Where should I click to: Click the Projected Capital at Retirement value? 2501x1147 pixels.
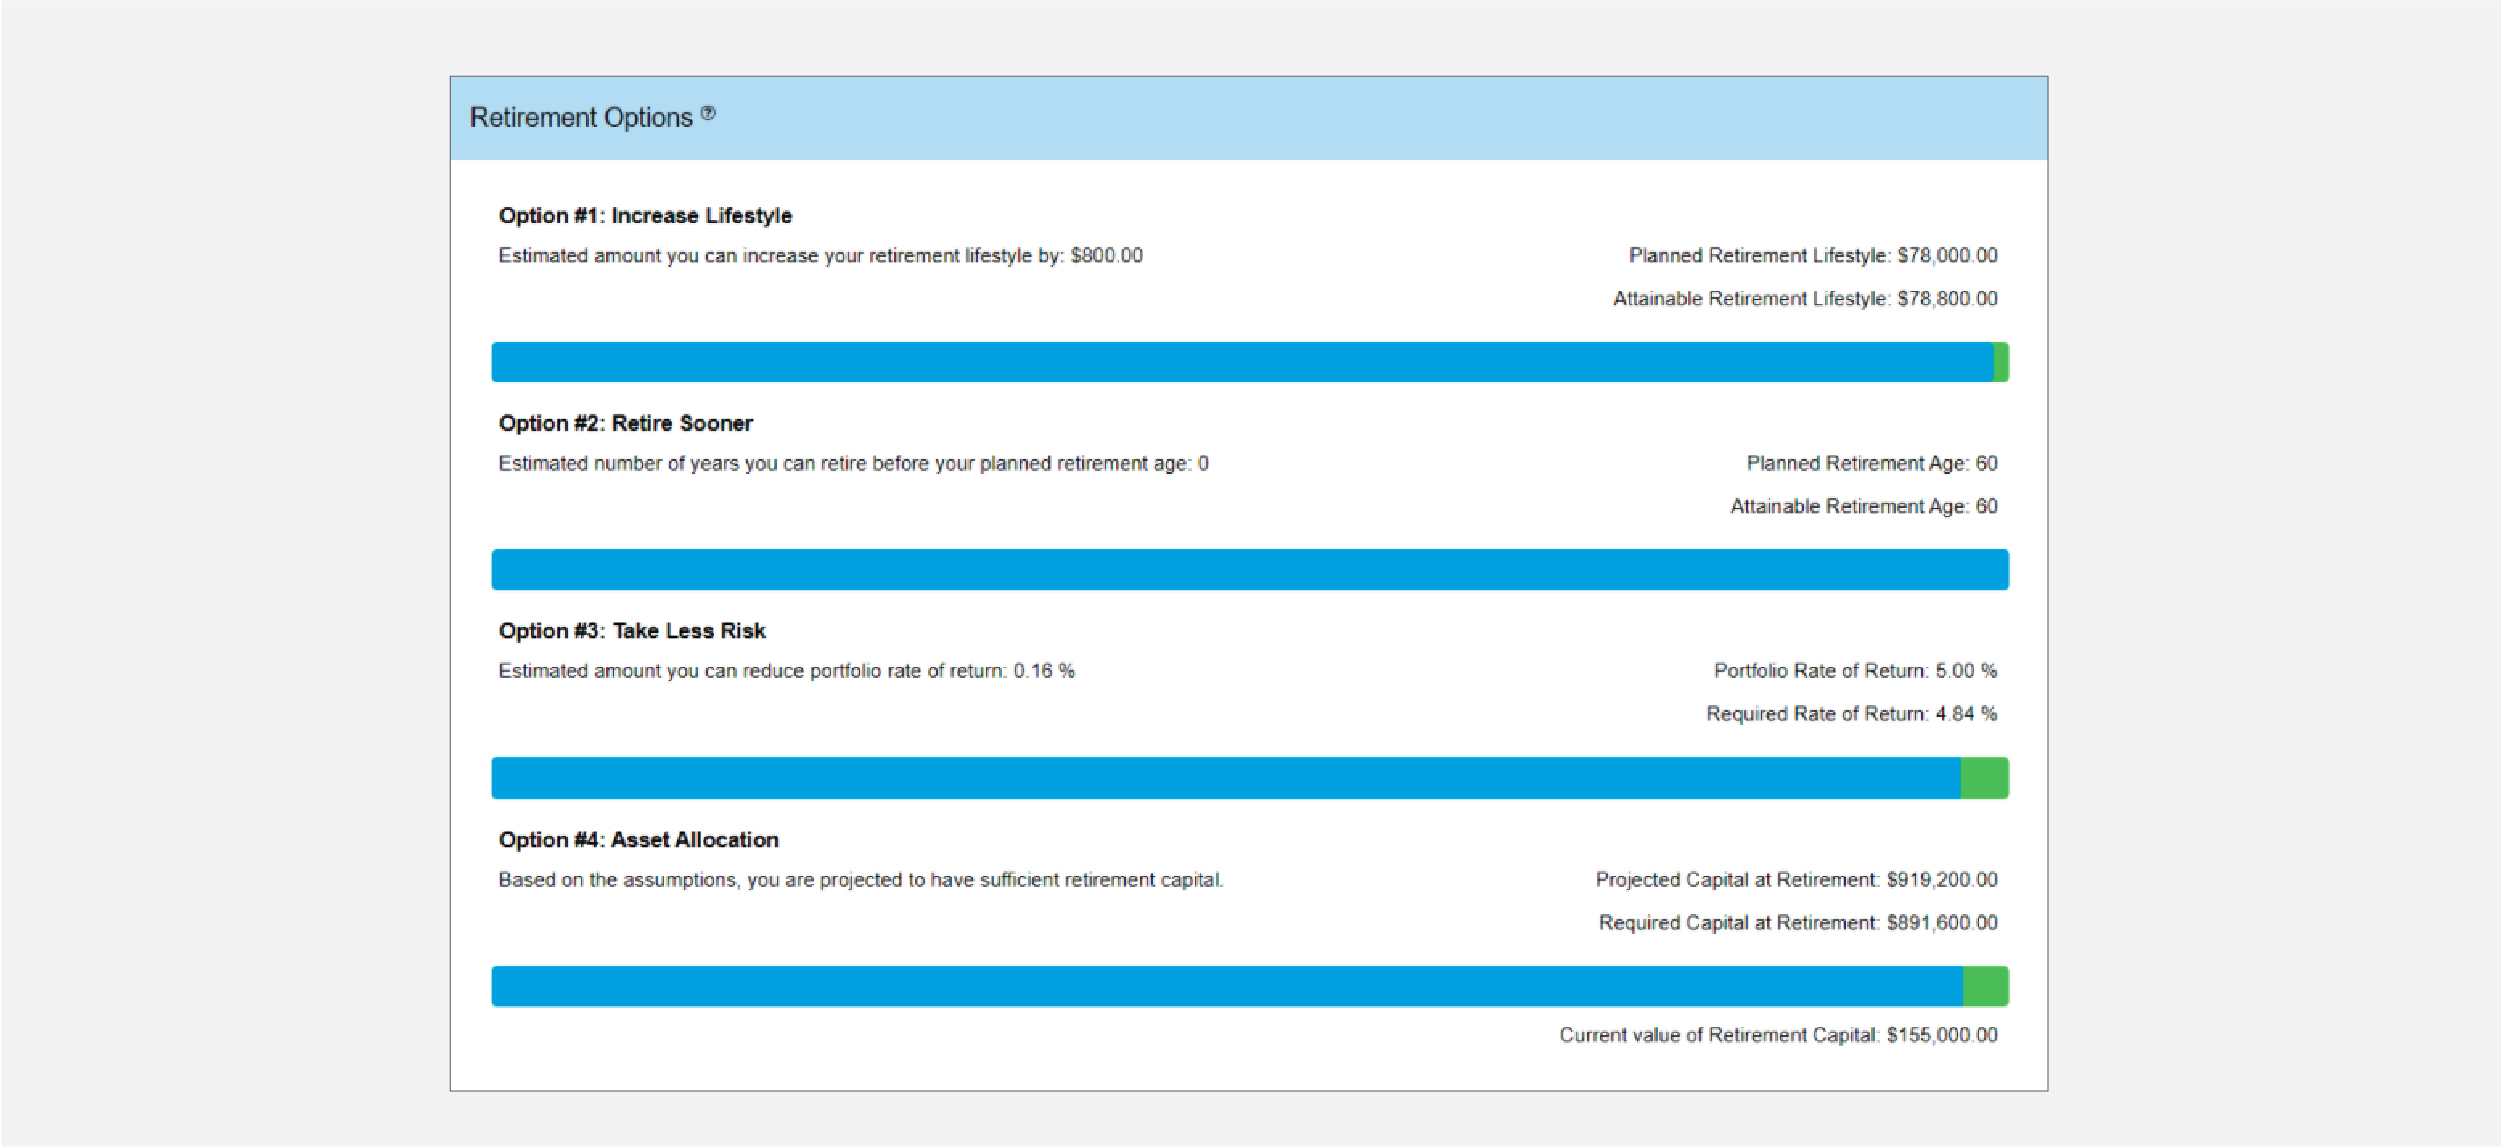tap(1941, 880)
